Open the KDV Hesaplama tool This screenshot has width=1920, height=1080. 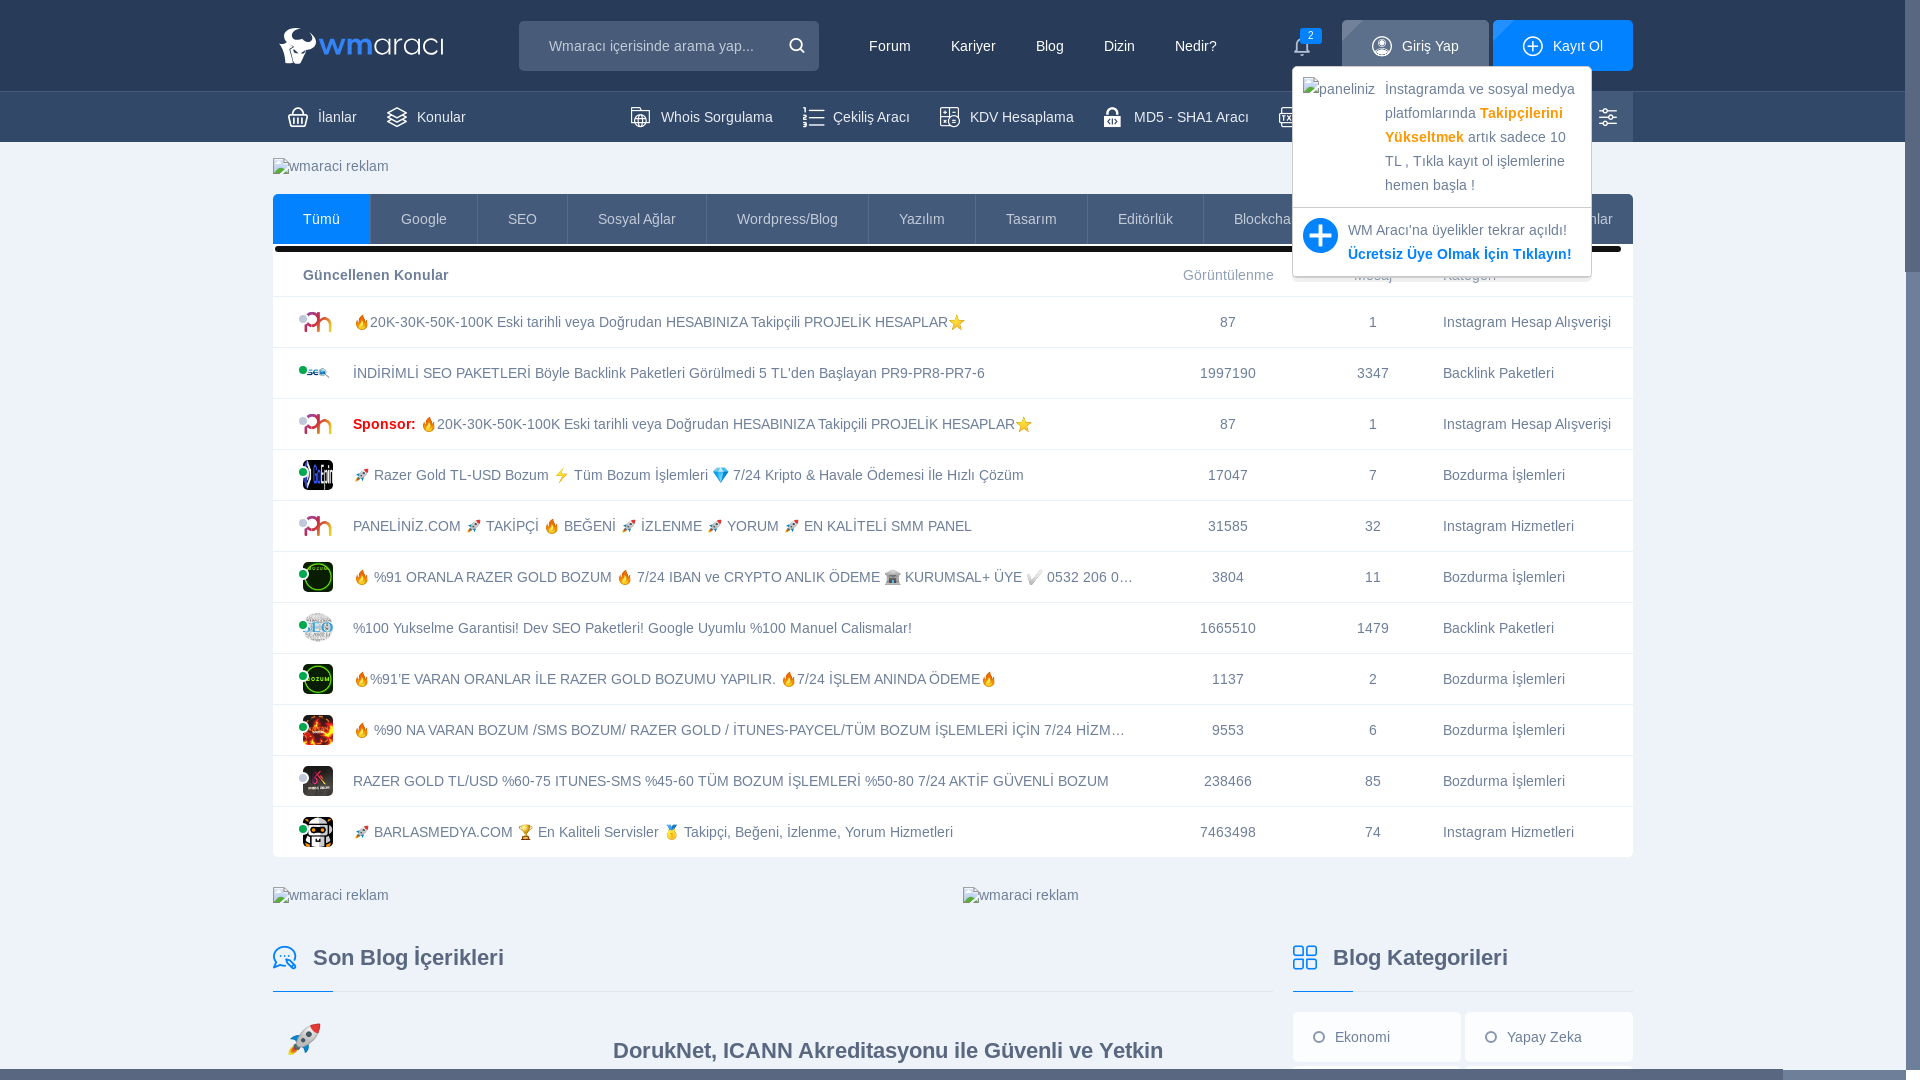[x=1007, y=117]
